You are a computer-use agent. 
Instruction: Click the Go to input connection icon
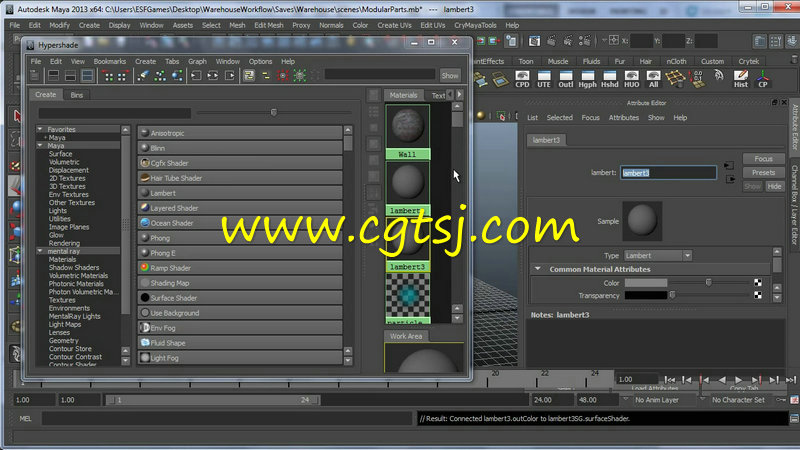[x=729, y=166]
